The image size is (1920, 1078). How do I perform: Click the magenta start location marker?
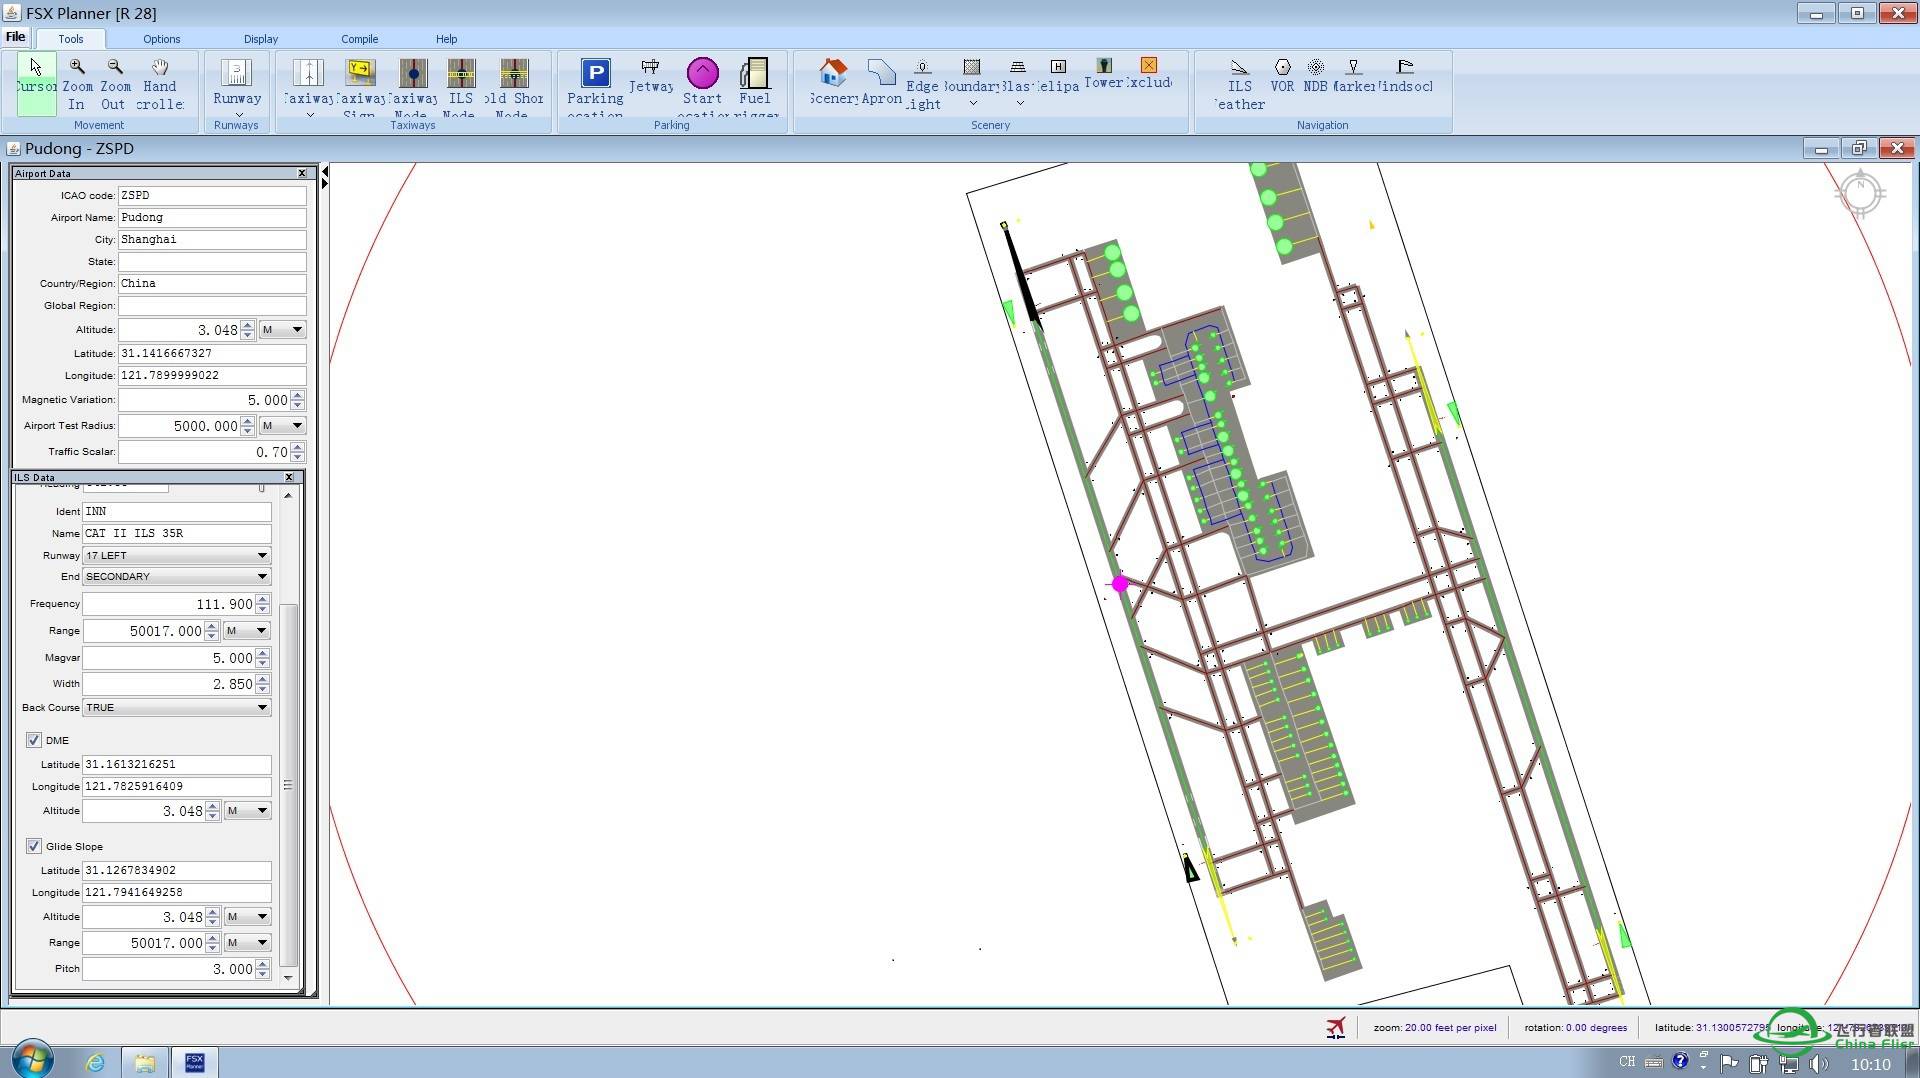click(1120, 584)
